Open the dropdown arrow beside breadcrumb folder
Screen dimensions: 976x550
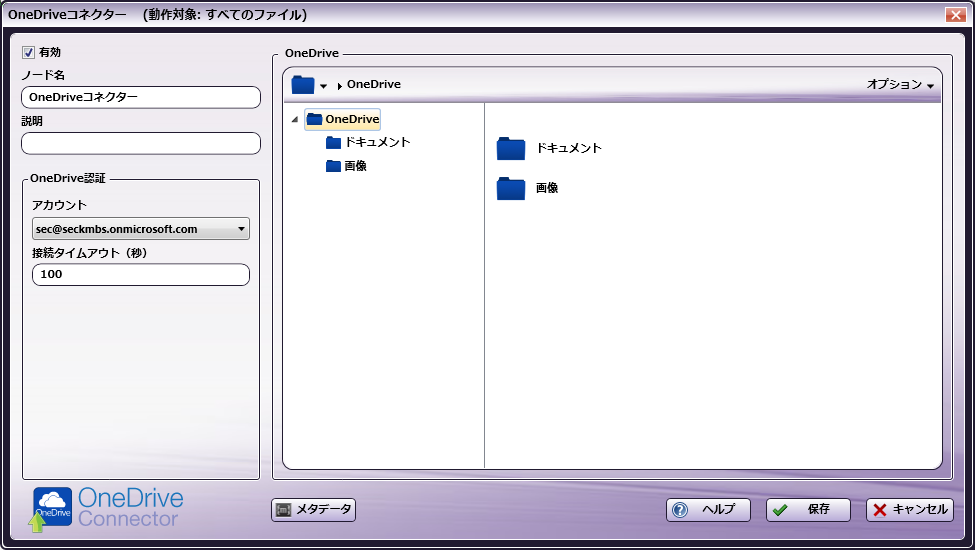[x=324, y=86]
